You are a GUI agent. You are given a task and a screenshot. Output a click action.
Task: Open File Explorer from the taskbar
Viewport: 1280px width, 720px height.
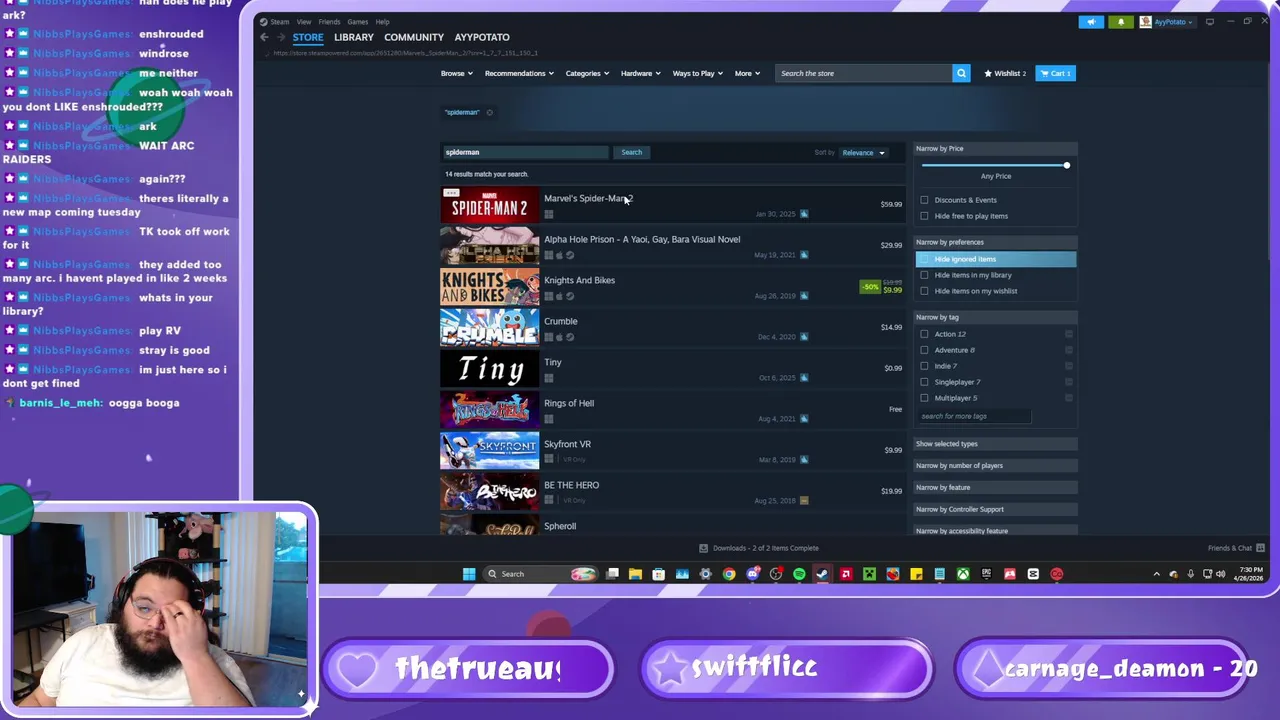coord(635,574)
